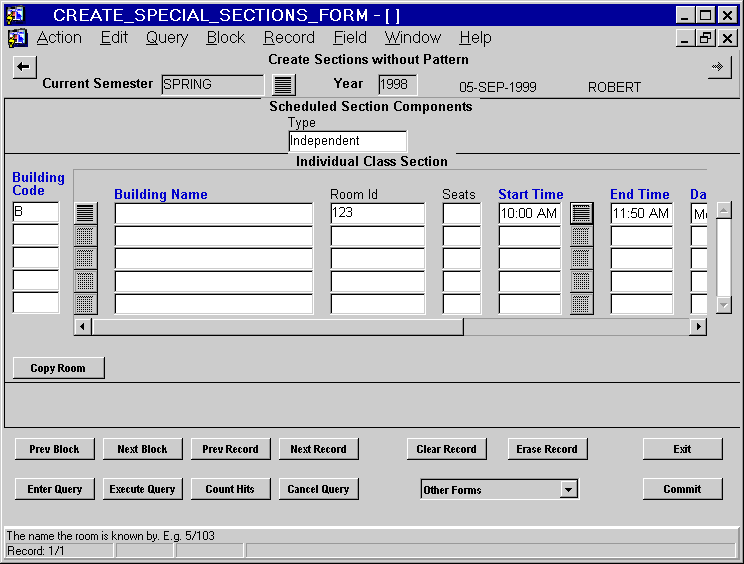744x564 pixels.
Task: Click the document icon beside Action menu
Action: (x=18, y=38)
